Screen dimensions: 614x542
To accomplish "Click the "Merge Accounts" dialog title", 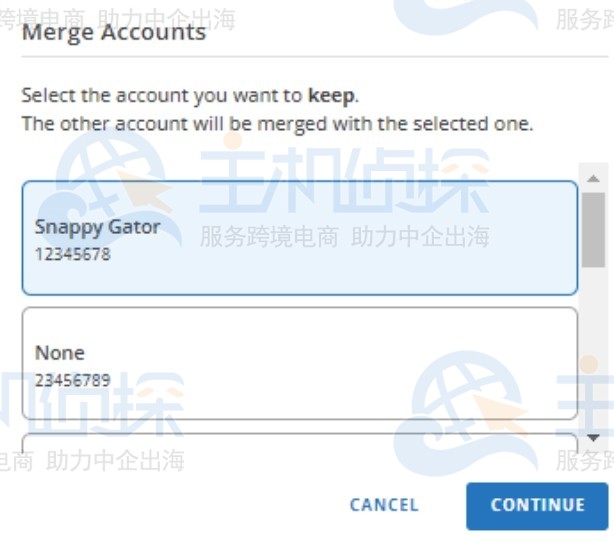I will pos(113,32).
